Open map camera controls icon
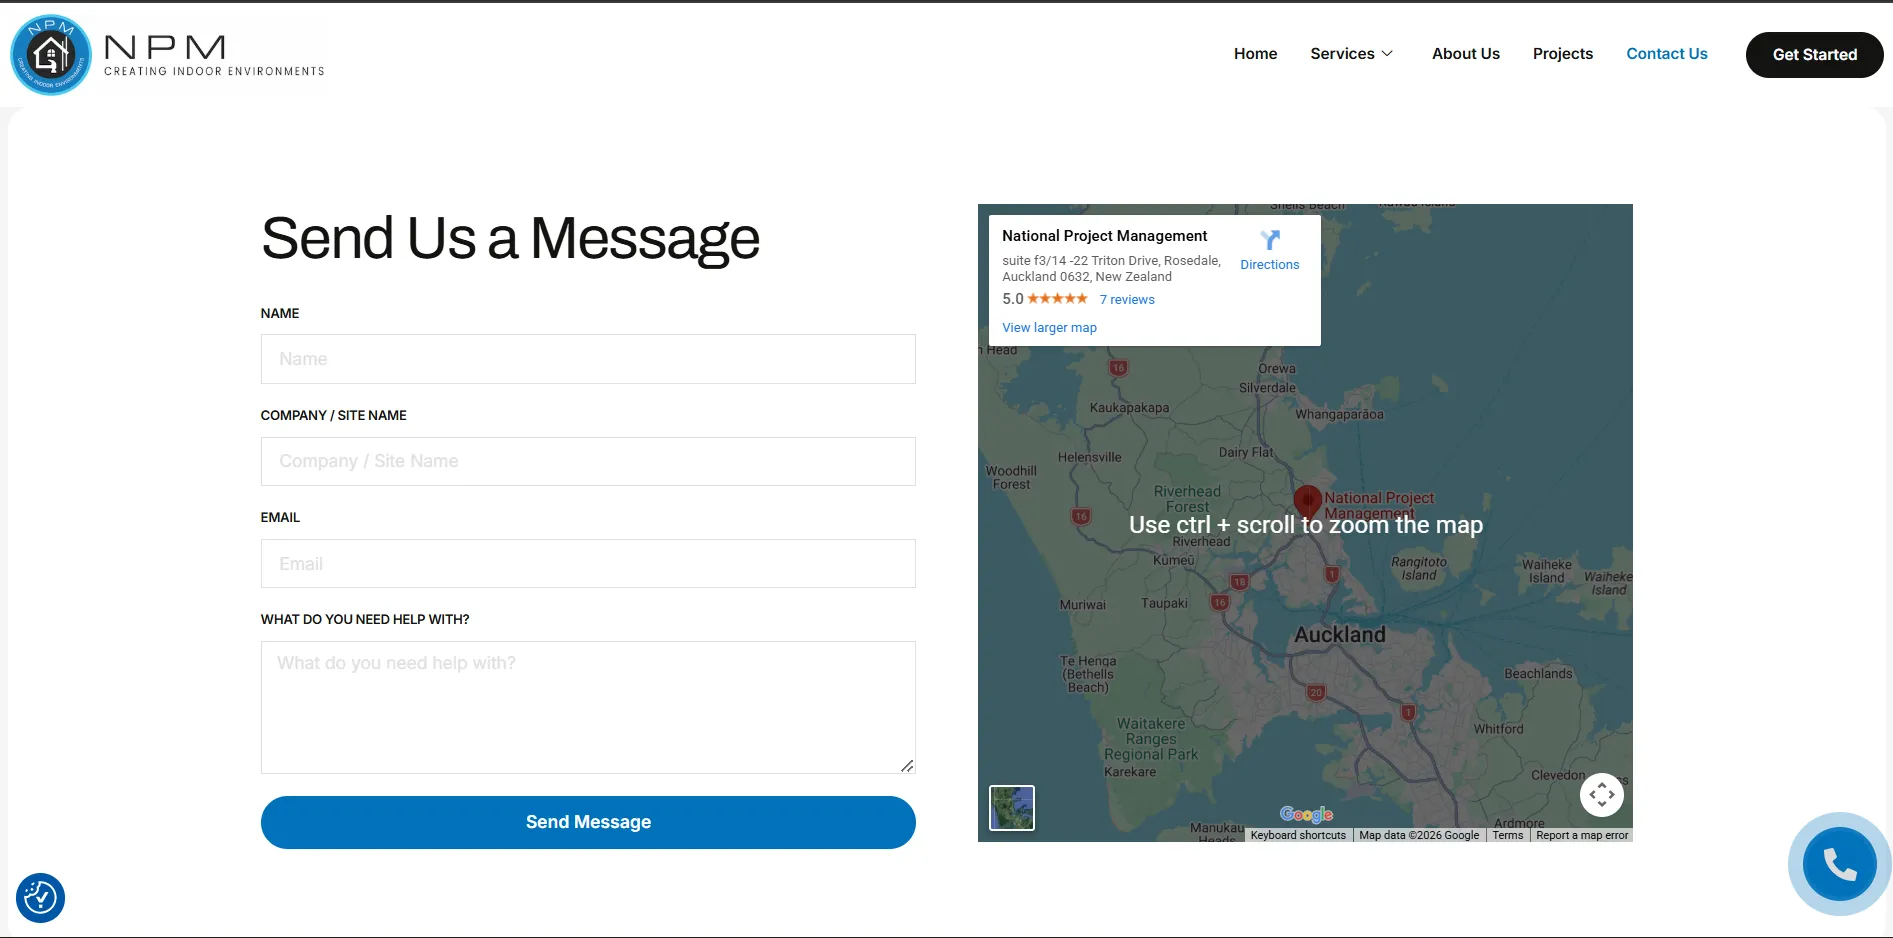 click(1601, 795)
